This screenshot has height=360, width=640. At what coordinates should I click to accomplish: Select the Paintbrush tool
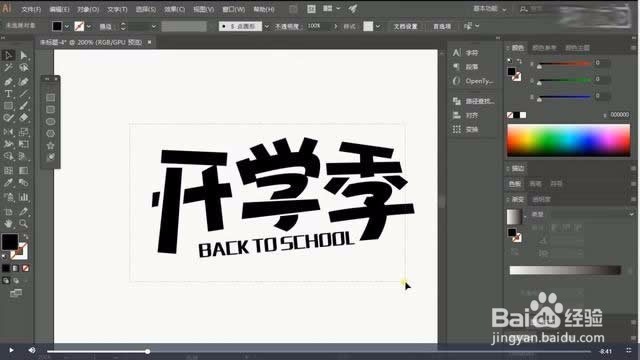[x=24, y=106]
